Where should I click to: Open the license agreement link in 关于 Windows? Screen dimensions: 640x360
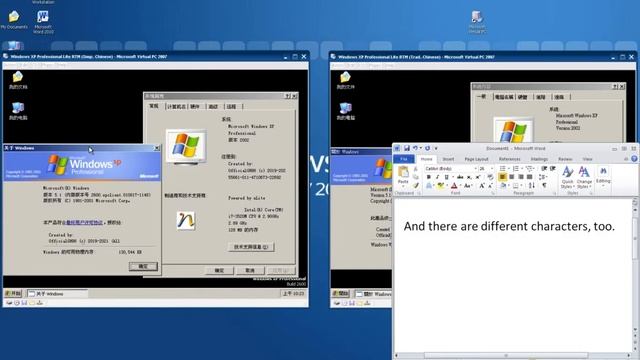84,222
